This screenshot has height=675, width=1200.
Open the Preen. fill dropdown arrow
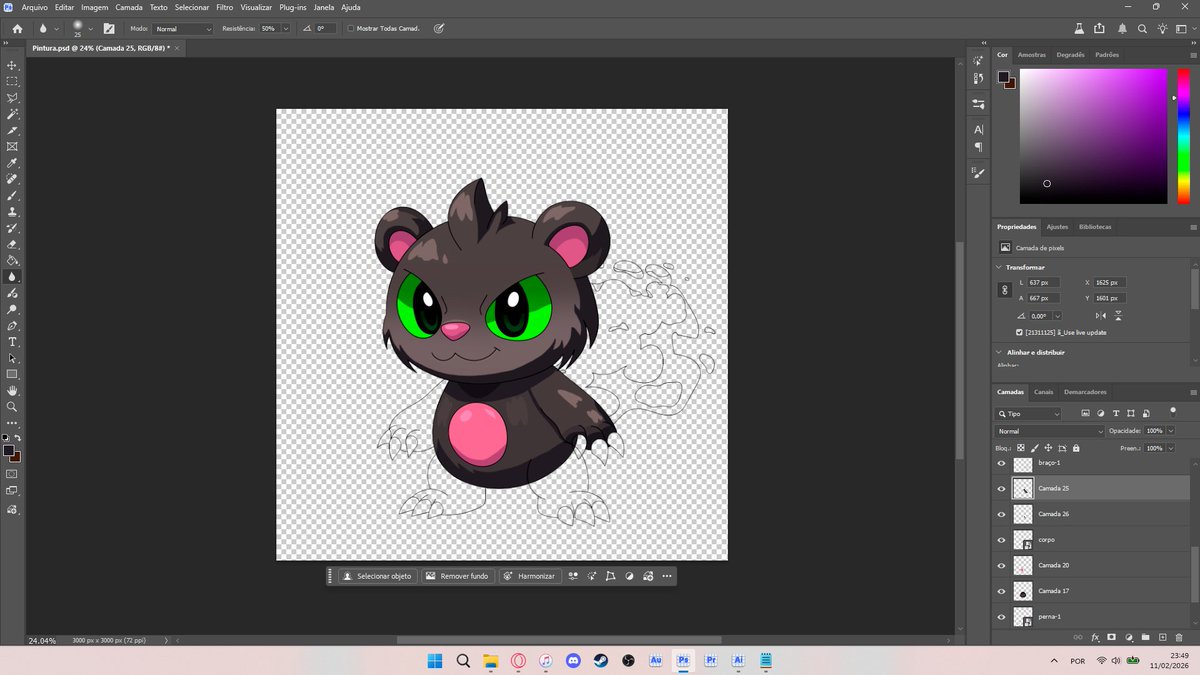[x=1171, y=448]
